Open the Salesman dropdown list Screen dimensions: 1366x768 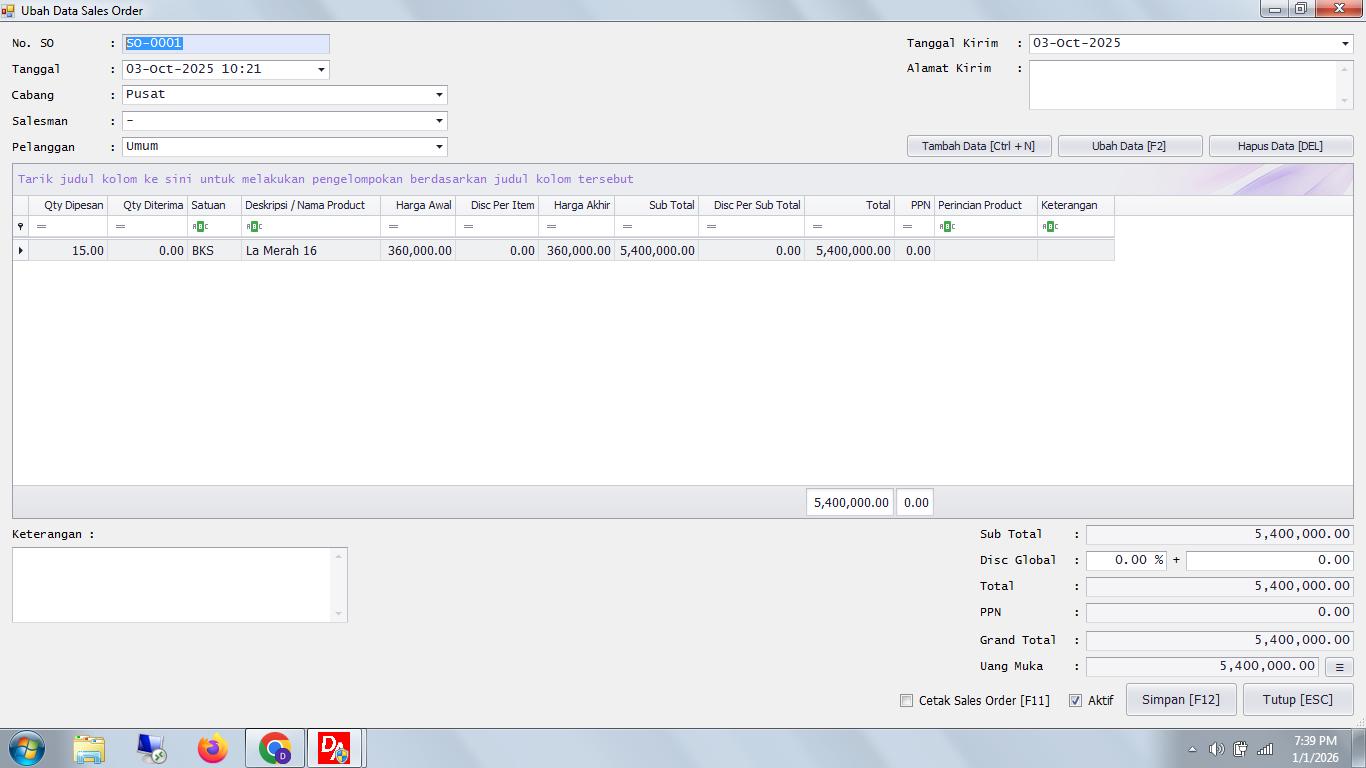click(x=438, y=121)
